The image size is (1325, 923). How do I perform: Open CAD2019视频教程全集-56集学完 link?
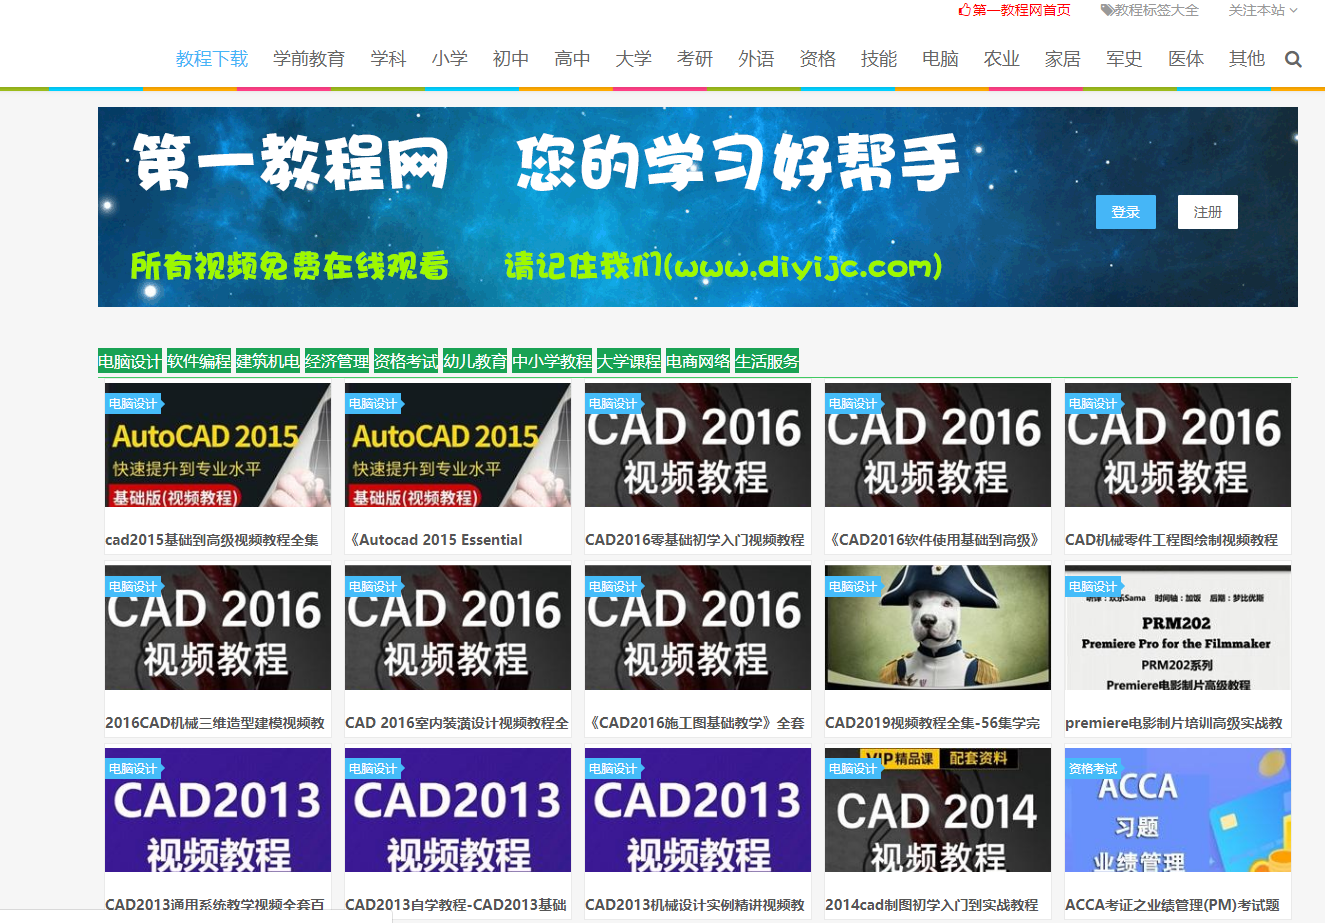click(x=932, y=723)
